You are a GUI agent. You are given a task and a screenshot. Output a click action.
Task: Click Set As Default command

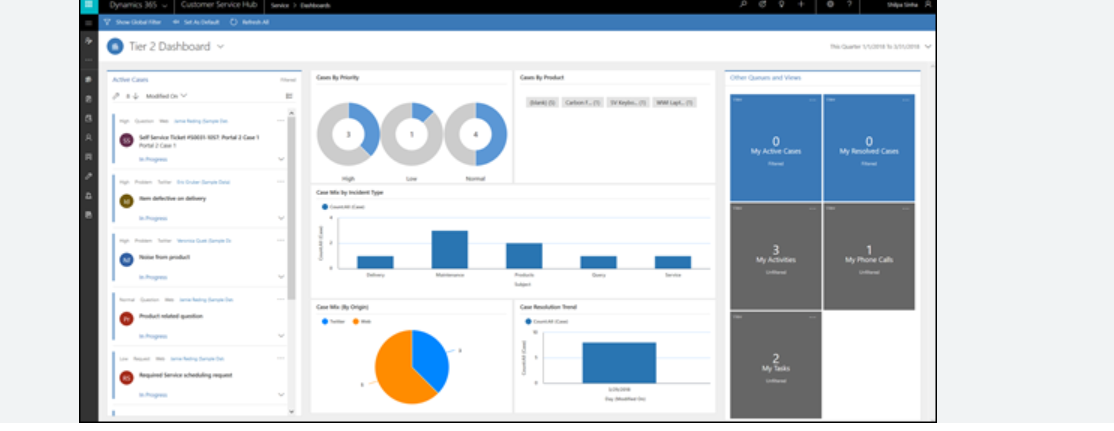197,23
